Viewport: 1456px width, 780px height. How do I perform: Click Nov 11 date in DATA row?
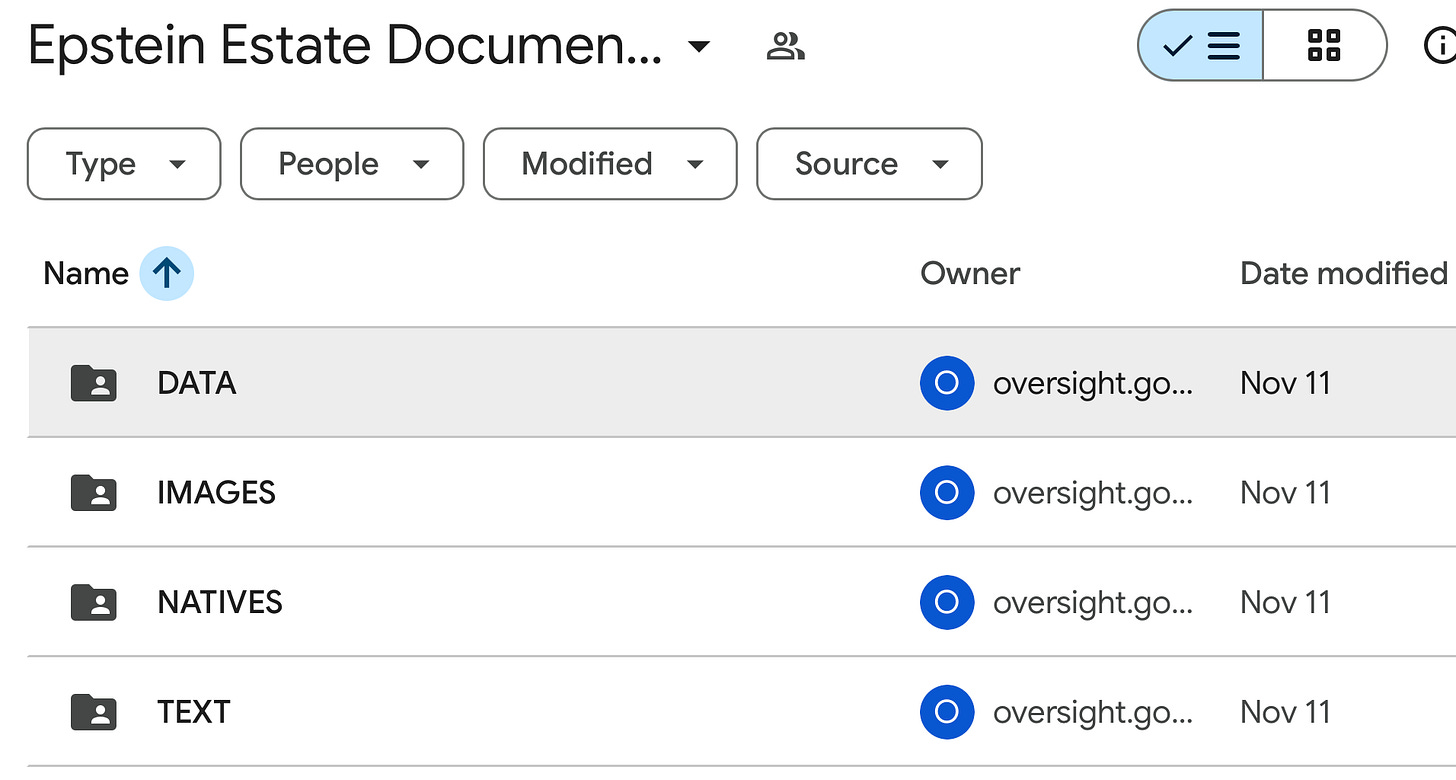[x=1285, y=383]
